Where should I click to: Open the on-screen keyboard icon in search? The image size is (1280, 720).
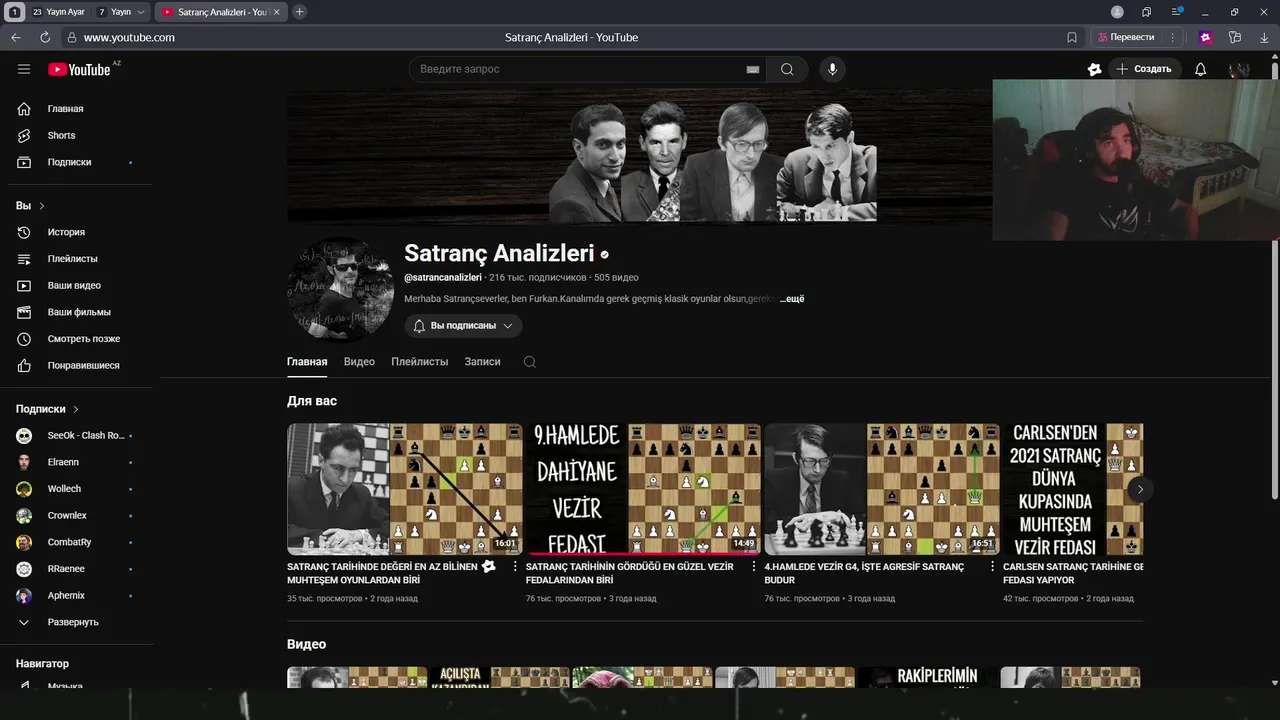point(753,70)
